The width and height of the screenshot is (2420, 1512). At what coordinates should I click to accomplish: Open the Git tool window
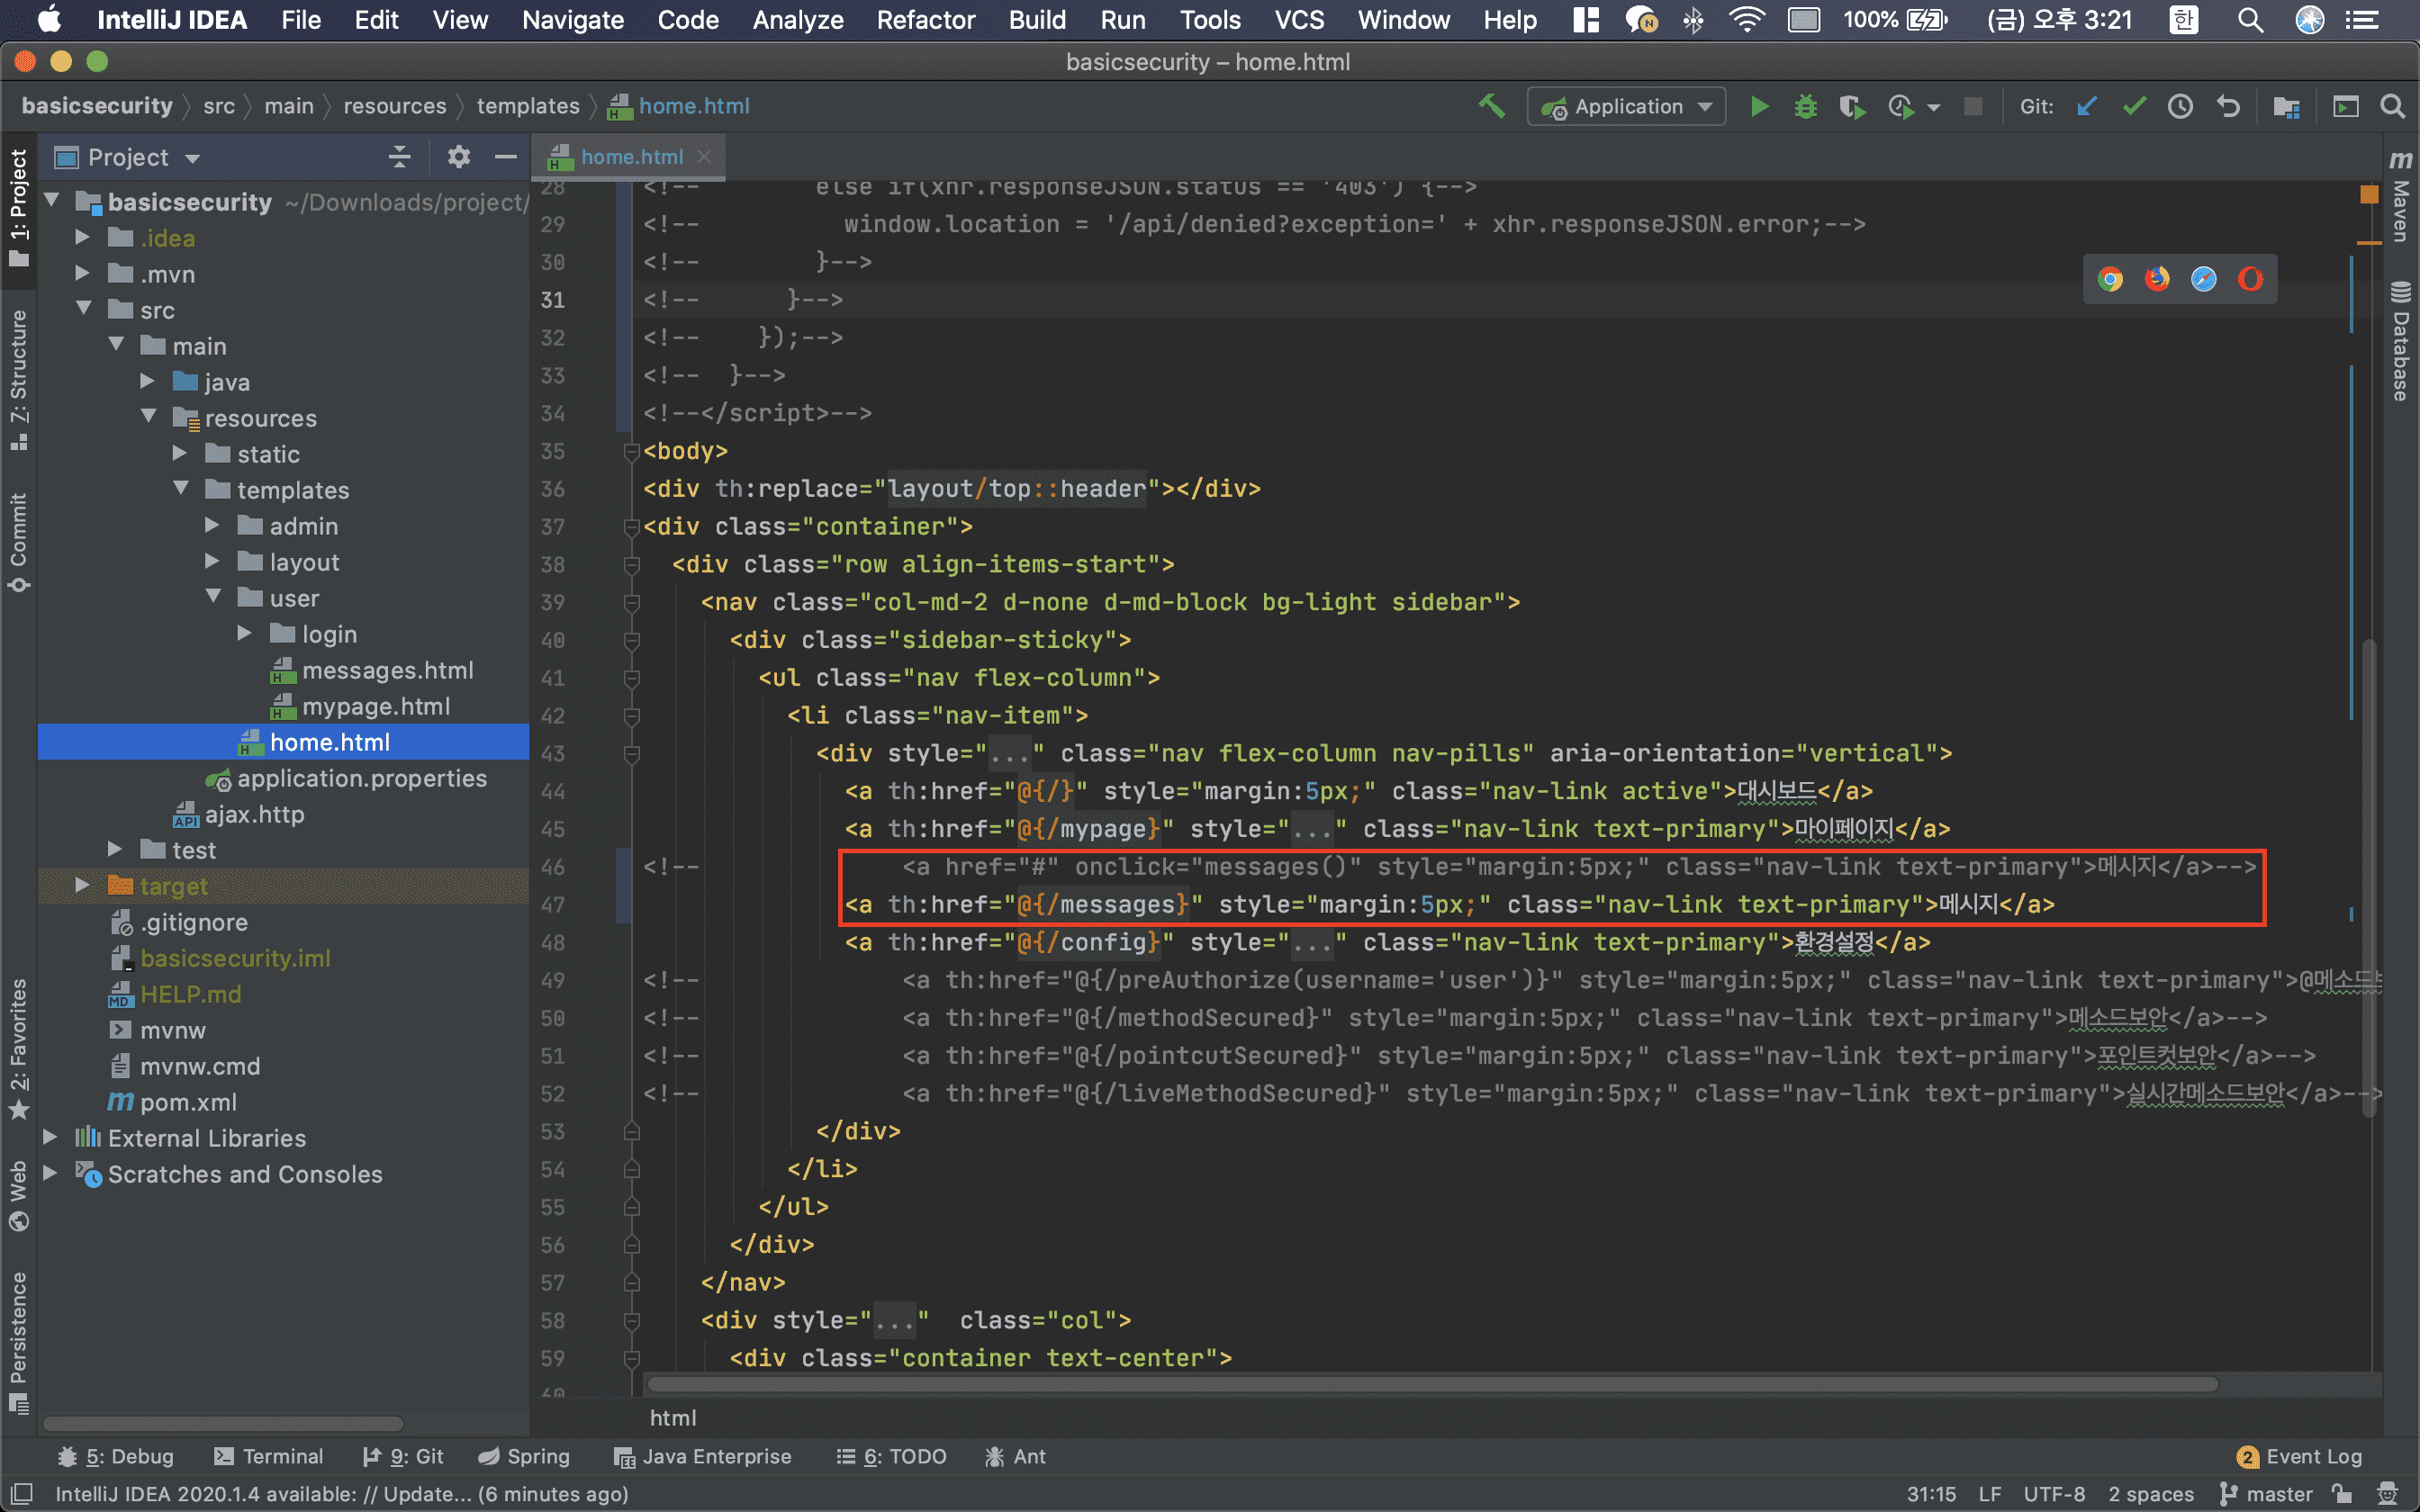click(404, 1456)
